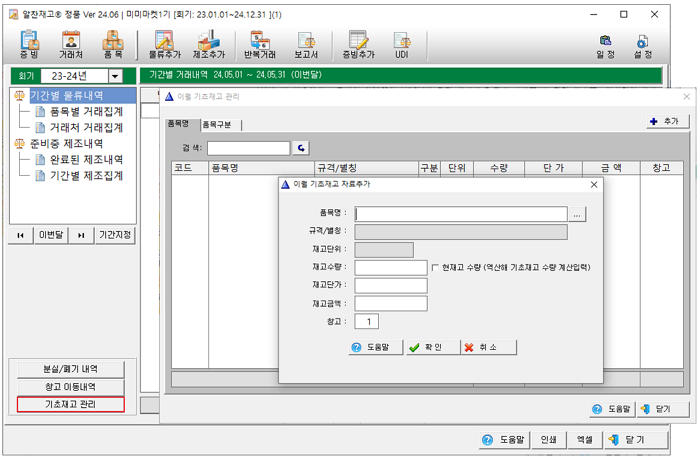
Task: Click the 금액 column header
Action: pos(611,168)
